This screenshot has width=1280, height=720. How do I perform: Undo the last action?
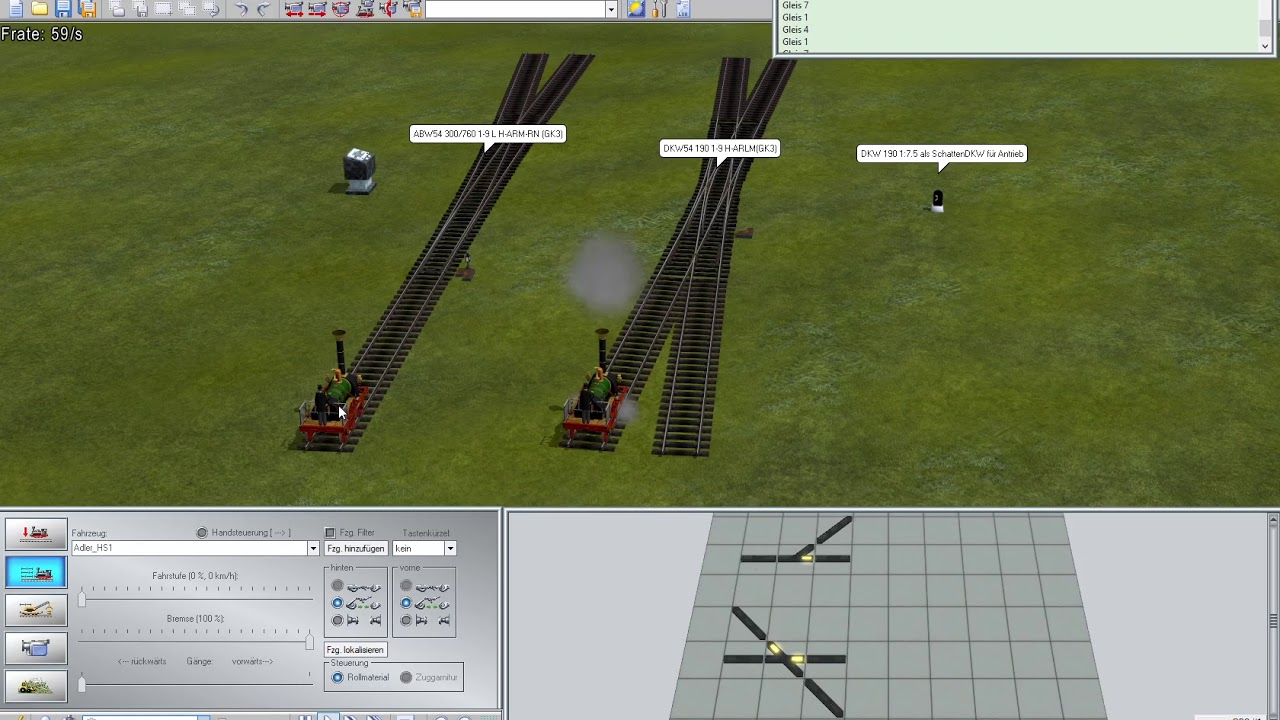tap(241, 9)
